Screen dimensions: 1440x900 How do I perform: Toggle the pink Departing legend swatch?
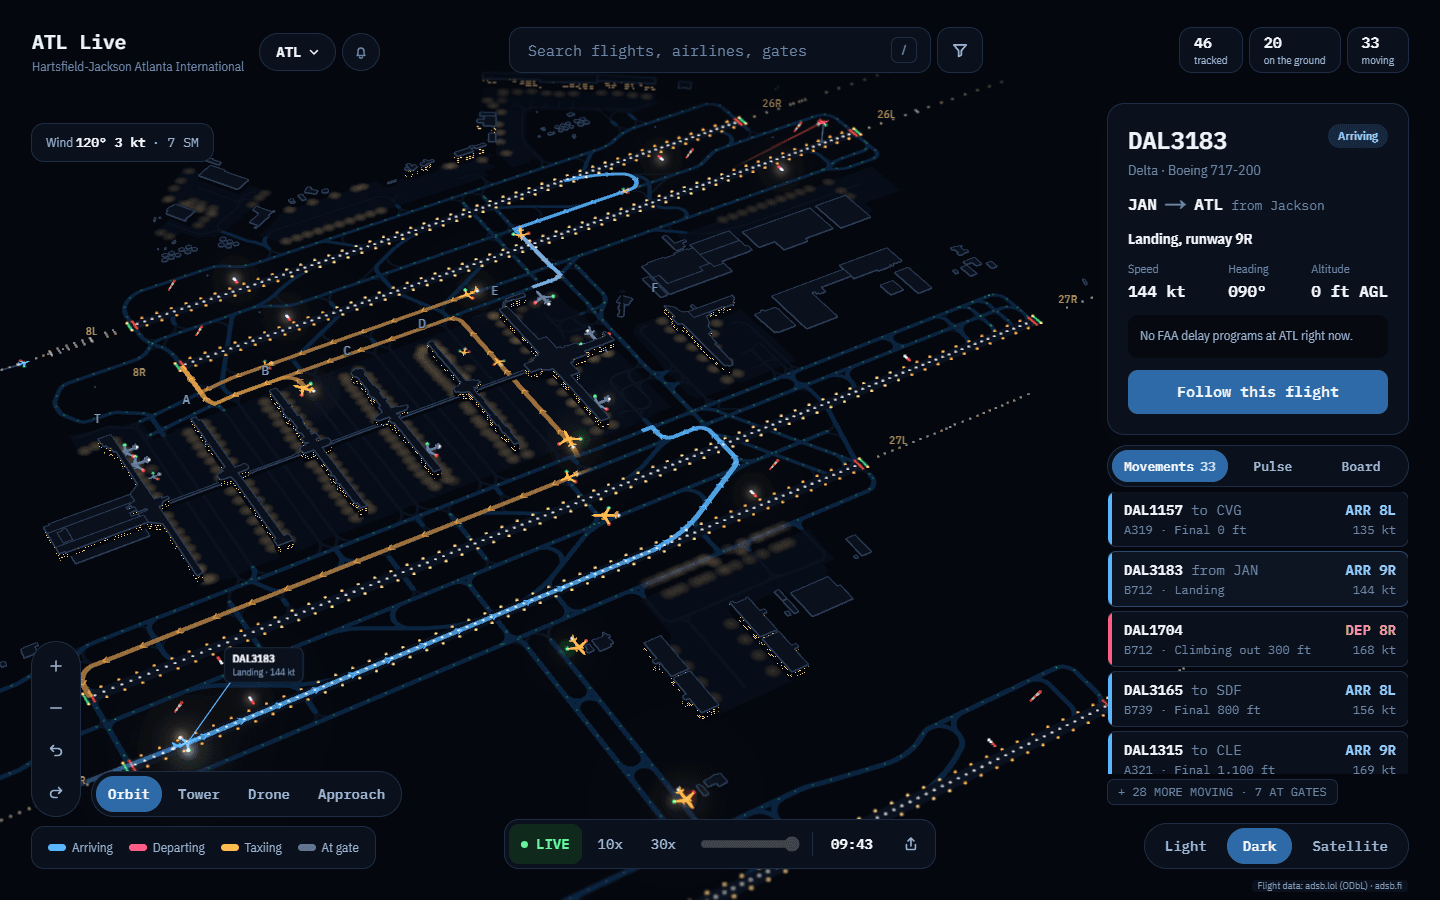coord(138,848)
